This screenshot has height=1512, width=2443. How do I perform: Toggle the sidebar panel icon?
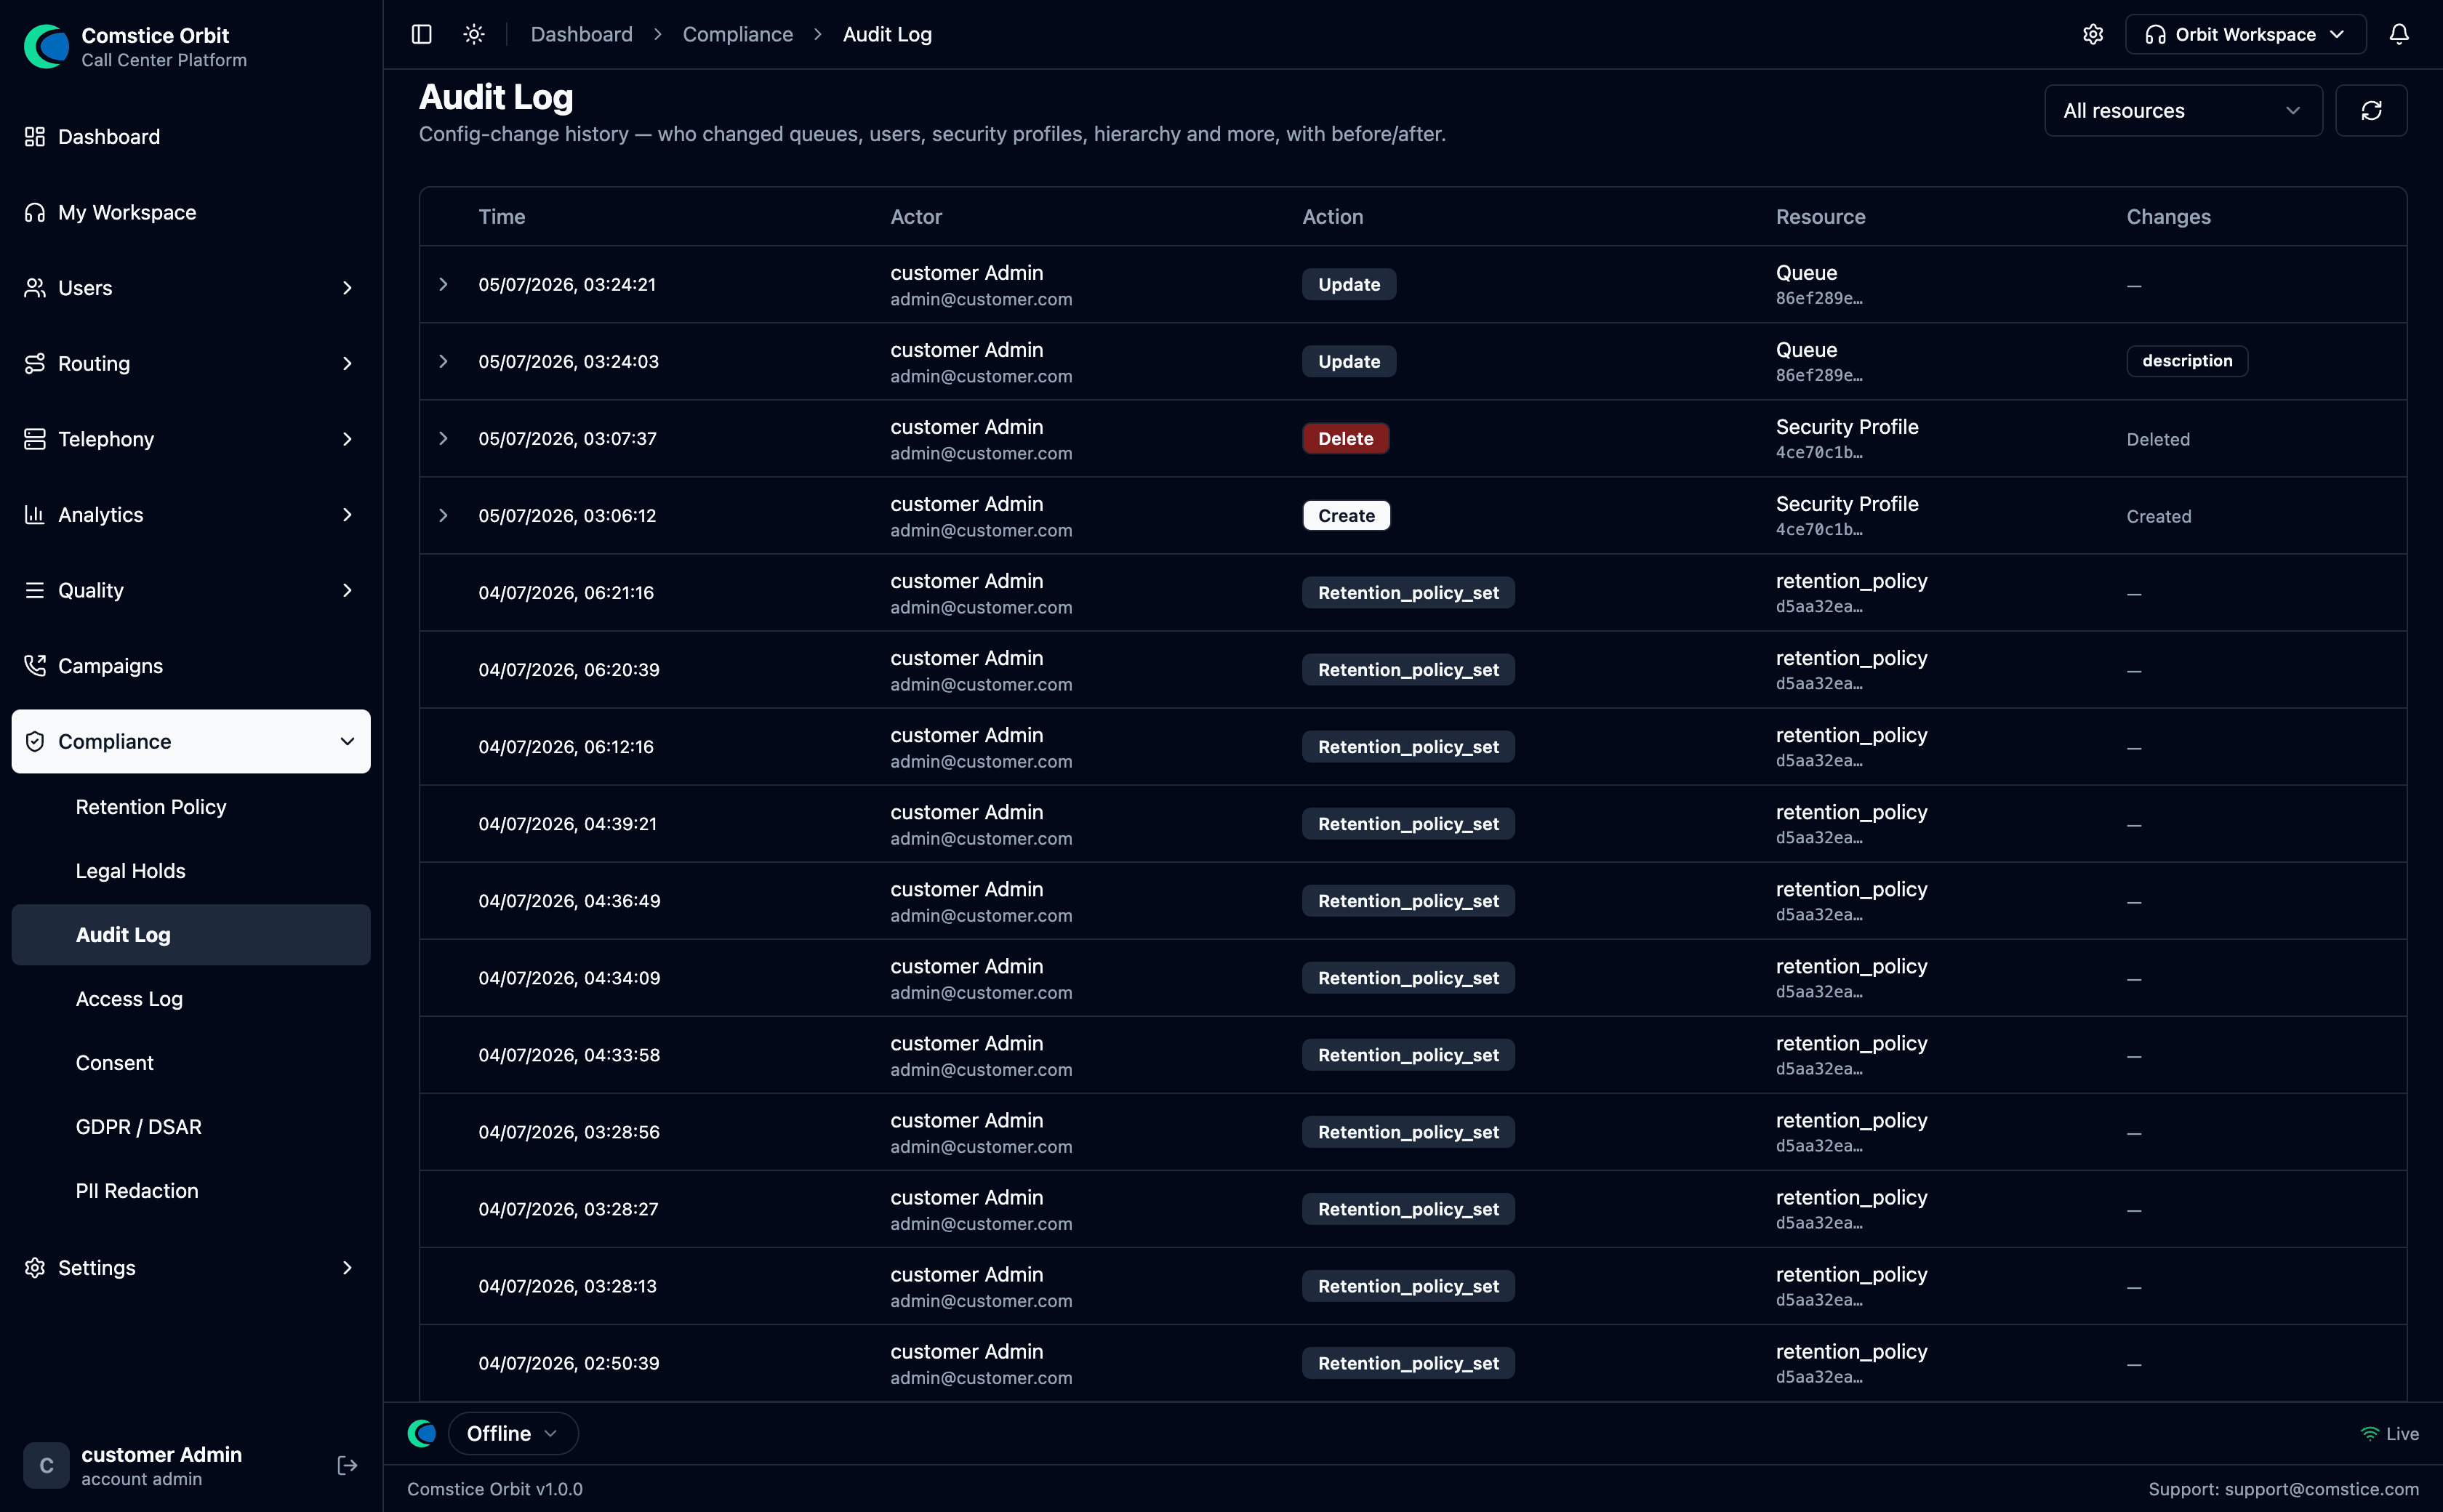421,34
